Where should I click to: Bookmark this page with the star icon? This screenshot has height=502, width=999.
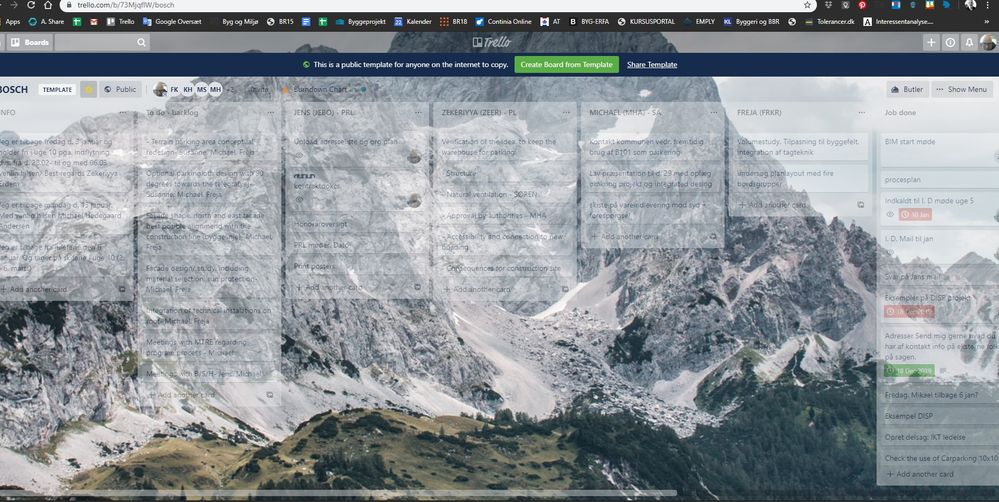[807, 5]
